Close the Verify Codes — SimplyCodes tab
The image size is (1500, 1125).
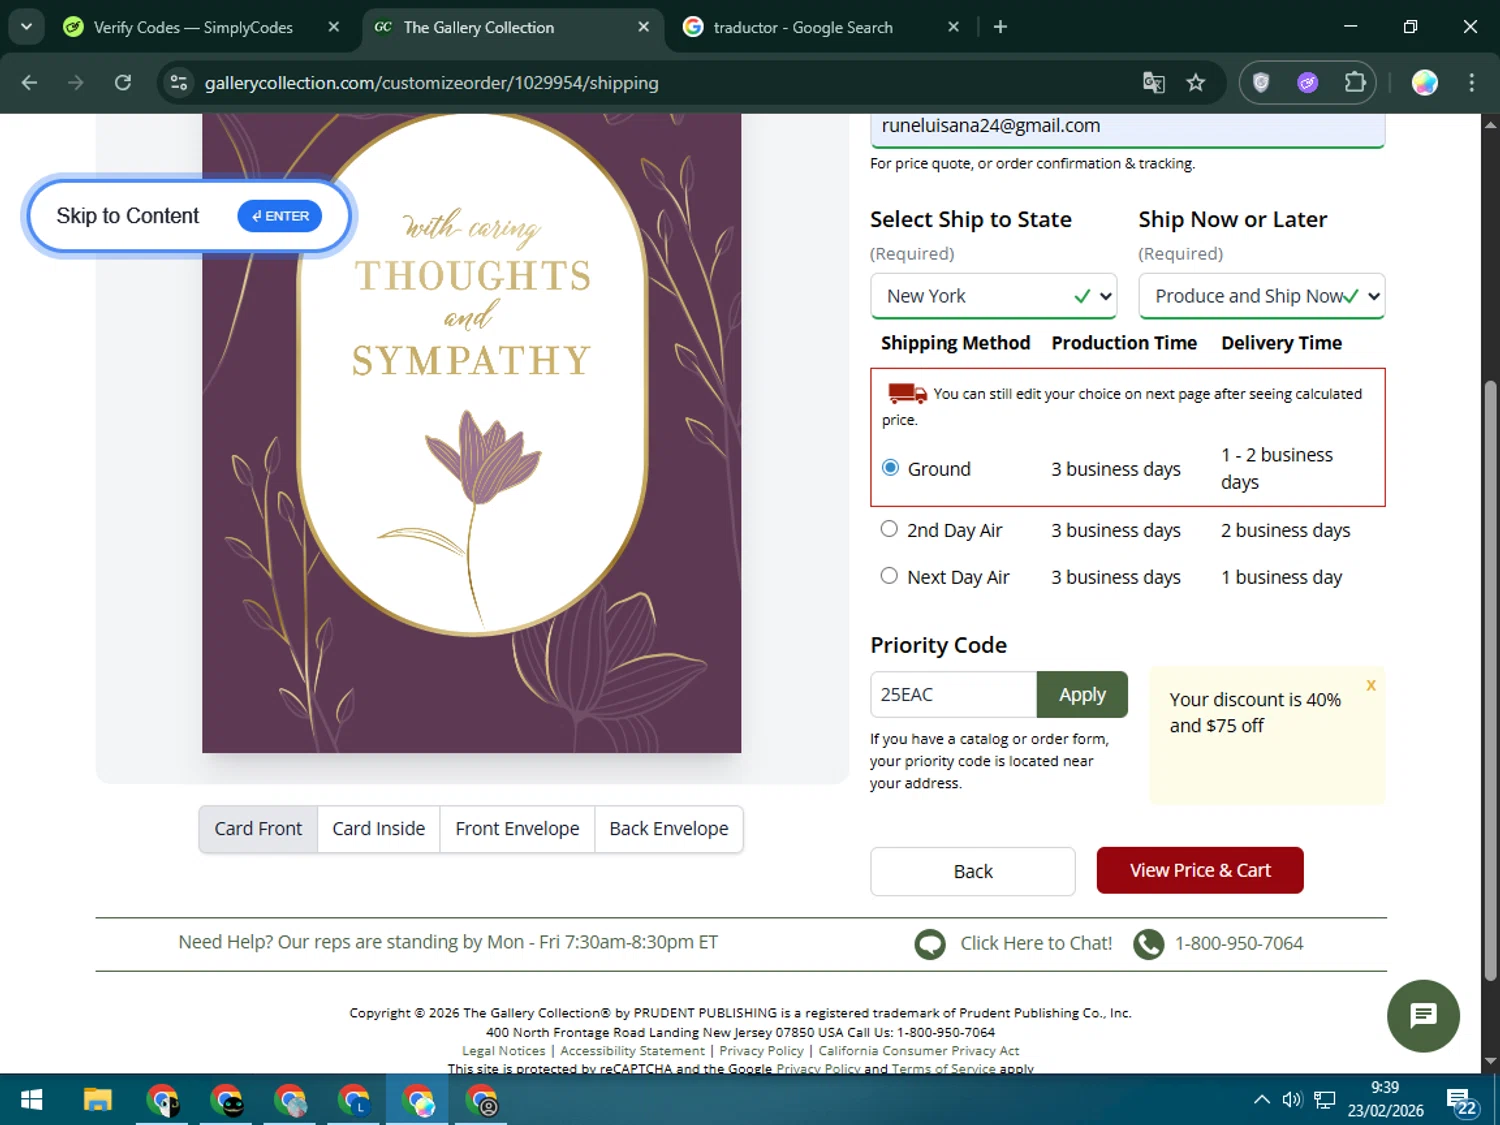[334, 27]
